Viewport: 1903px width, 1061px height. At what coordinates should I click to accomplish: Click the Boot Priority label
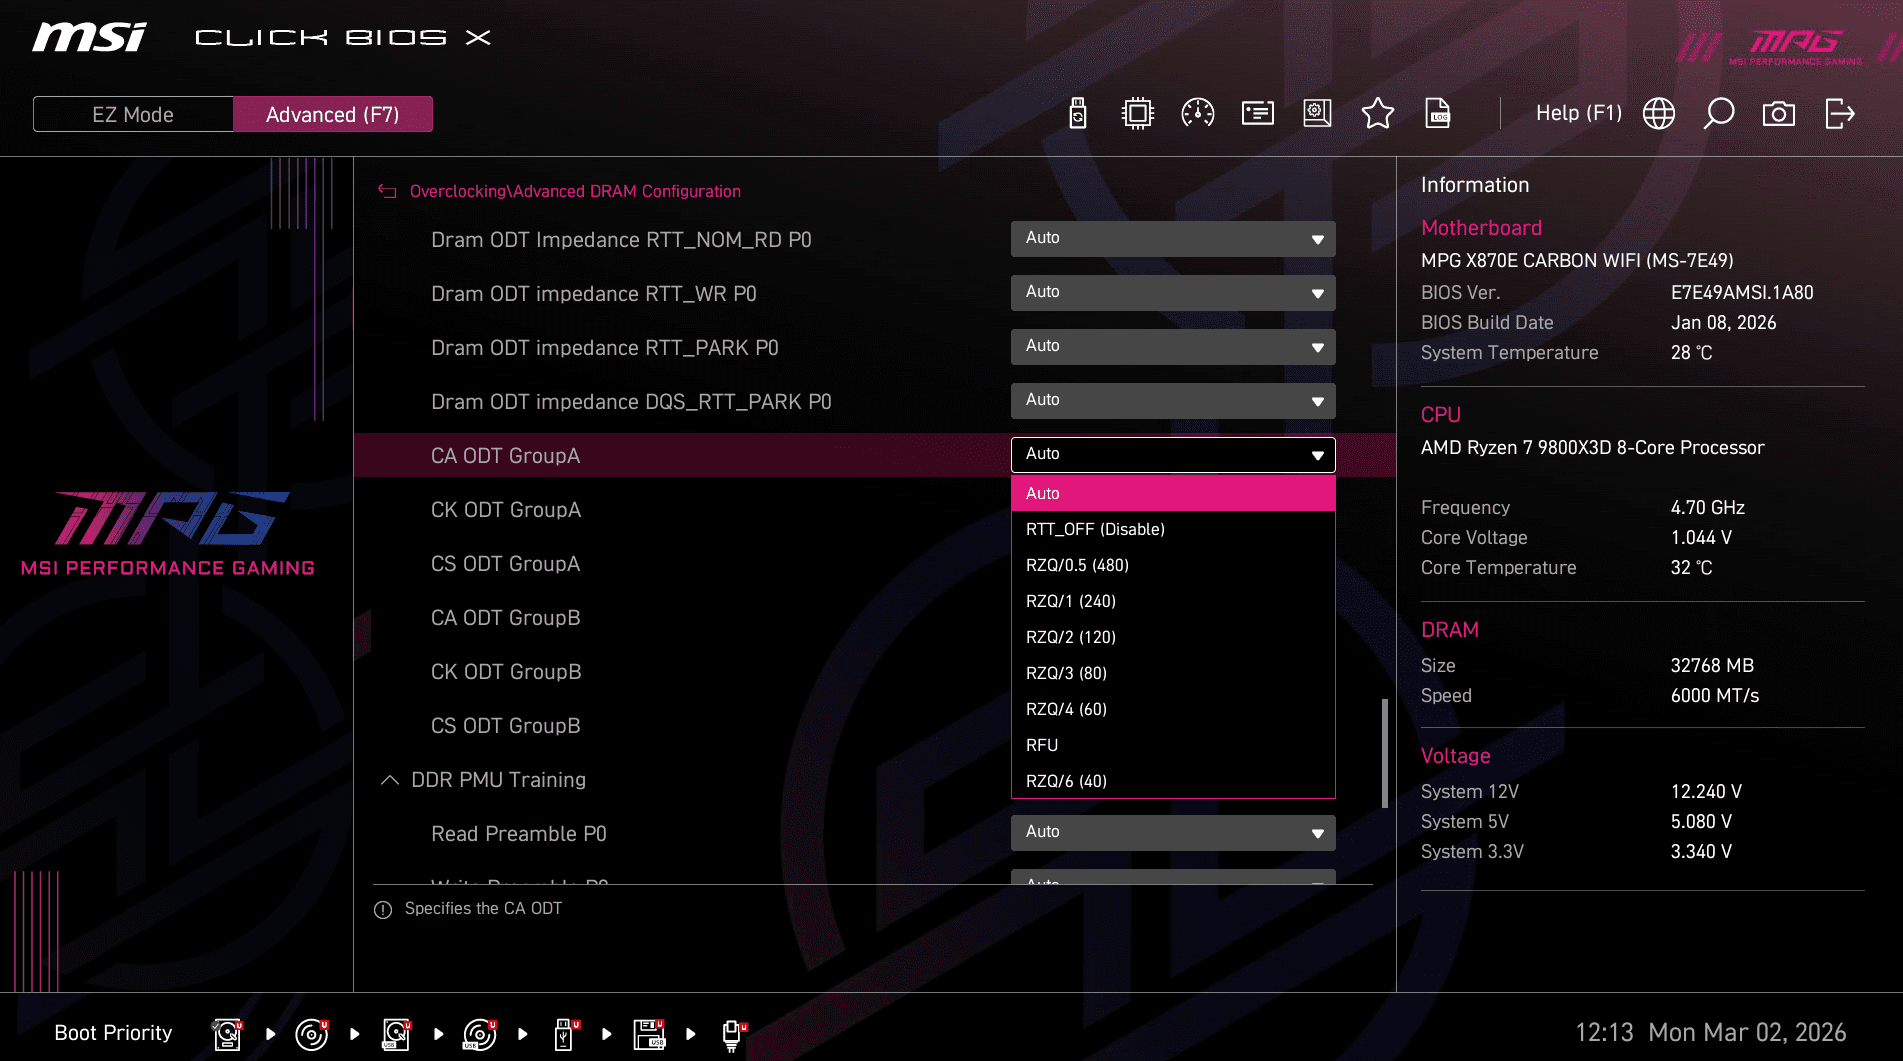pos(113,1033)
